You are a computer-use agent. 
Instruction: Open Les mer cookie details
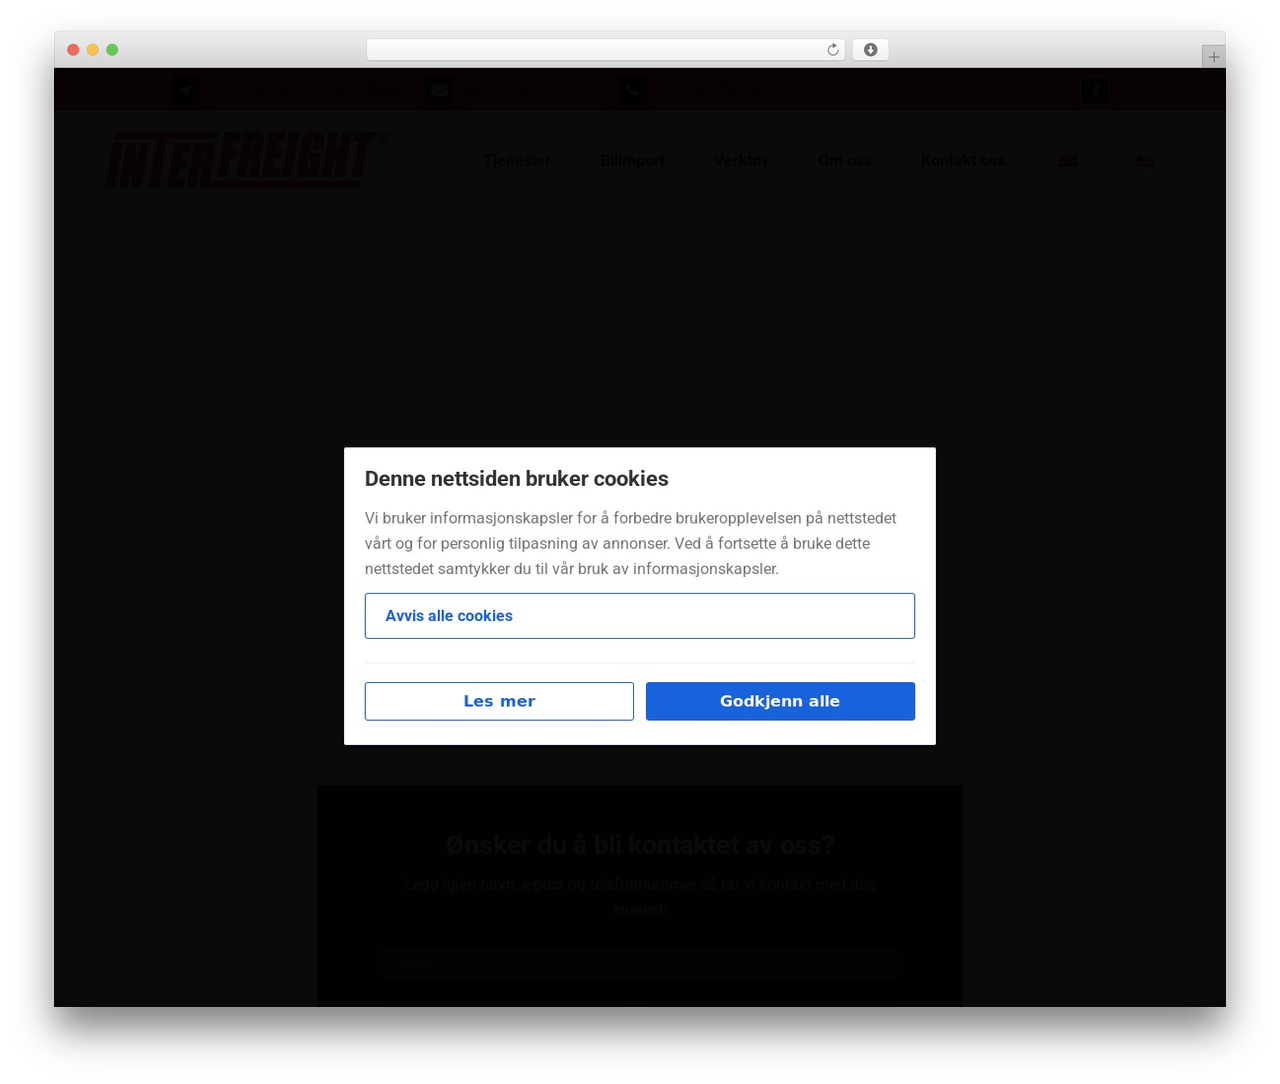pos(499,701)
